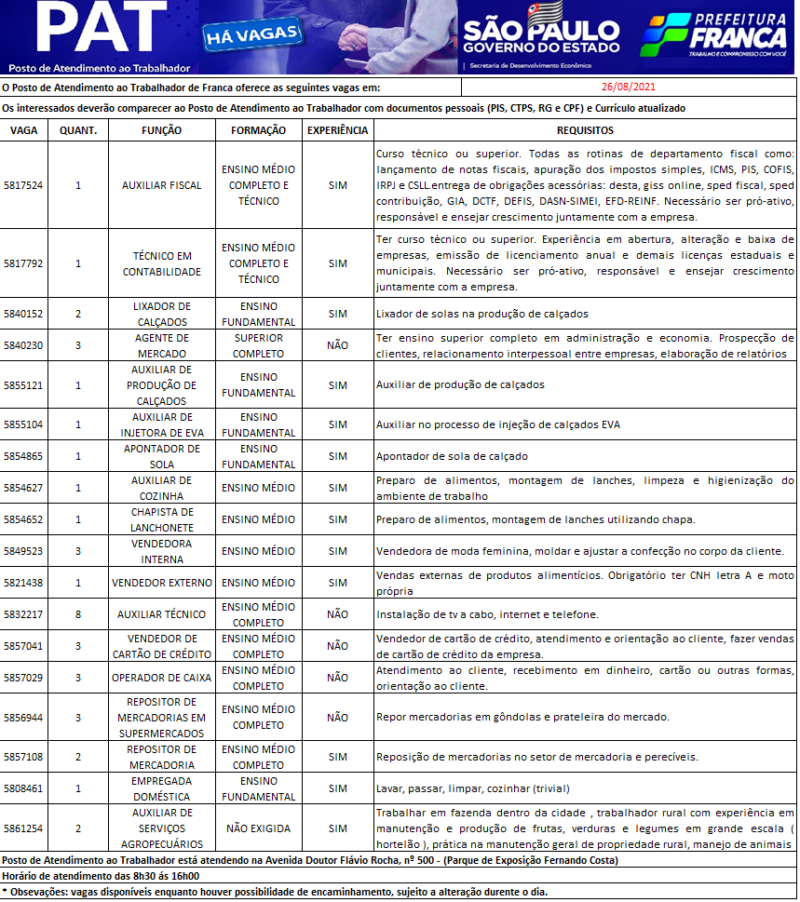The width and height of the screenshot is (800, 902).
Task: Select vaga number 5856944
Action: [x=23, y=717]
